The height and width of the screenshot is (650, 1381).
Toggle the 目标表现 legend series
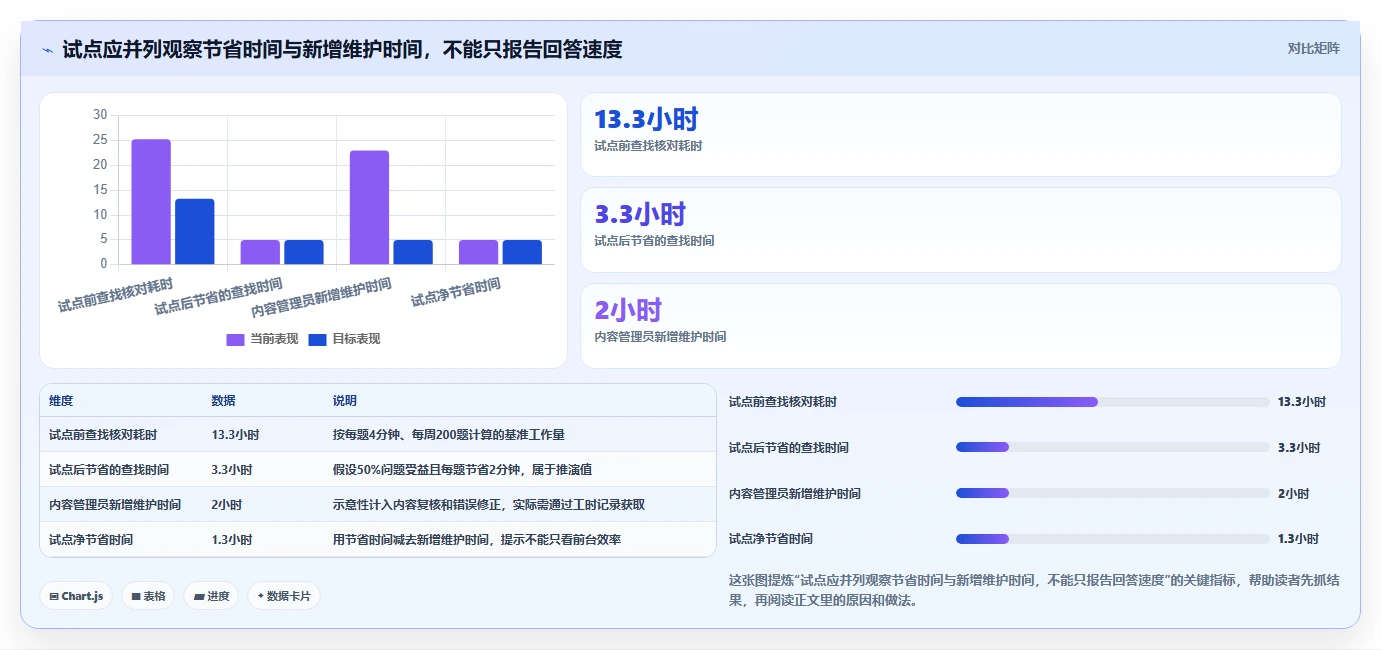click(x=344, y=339)
